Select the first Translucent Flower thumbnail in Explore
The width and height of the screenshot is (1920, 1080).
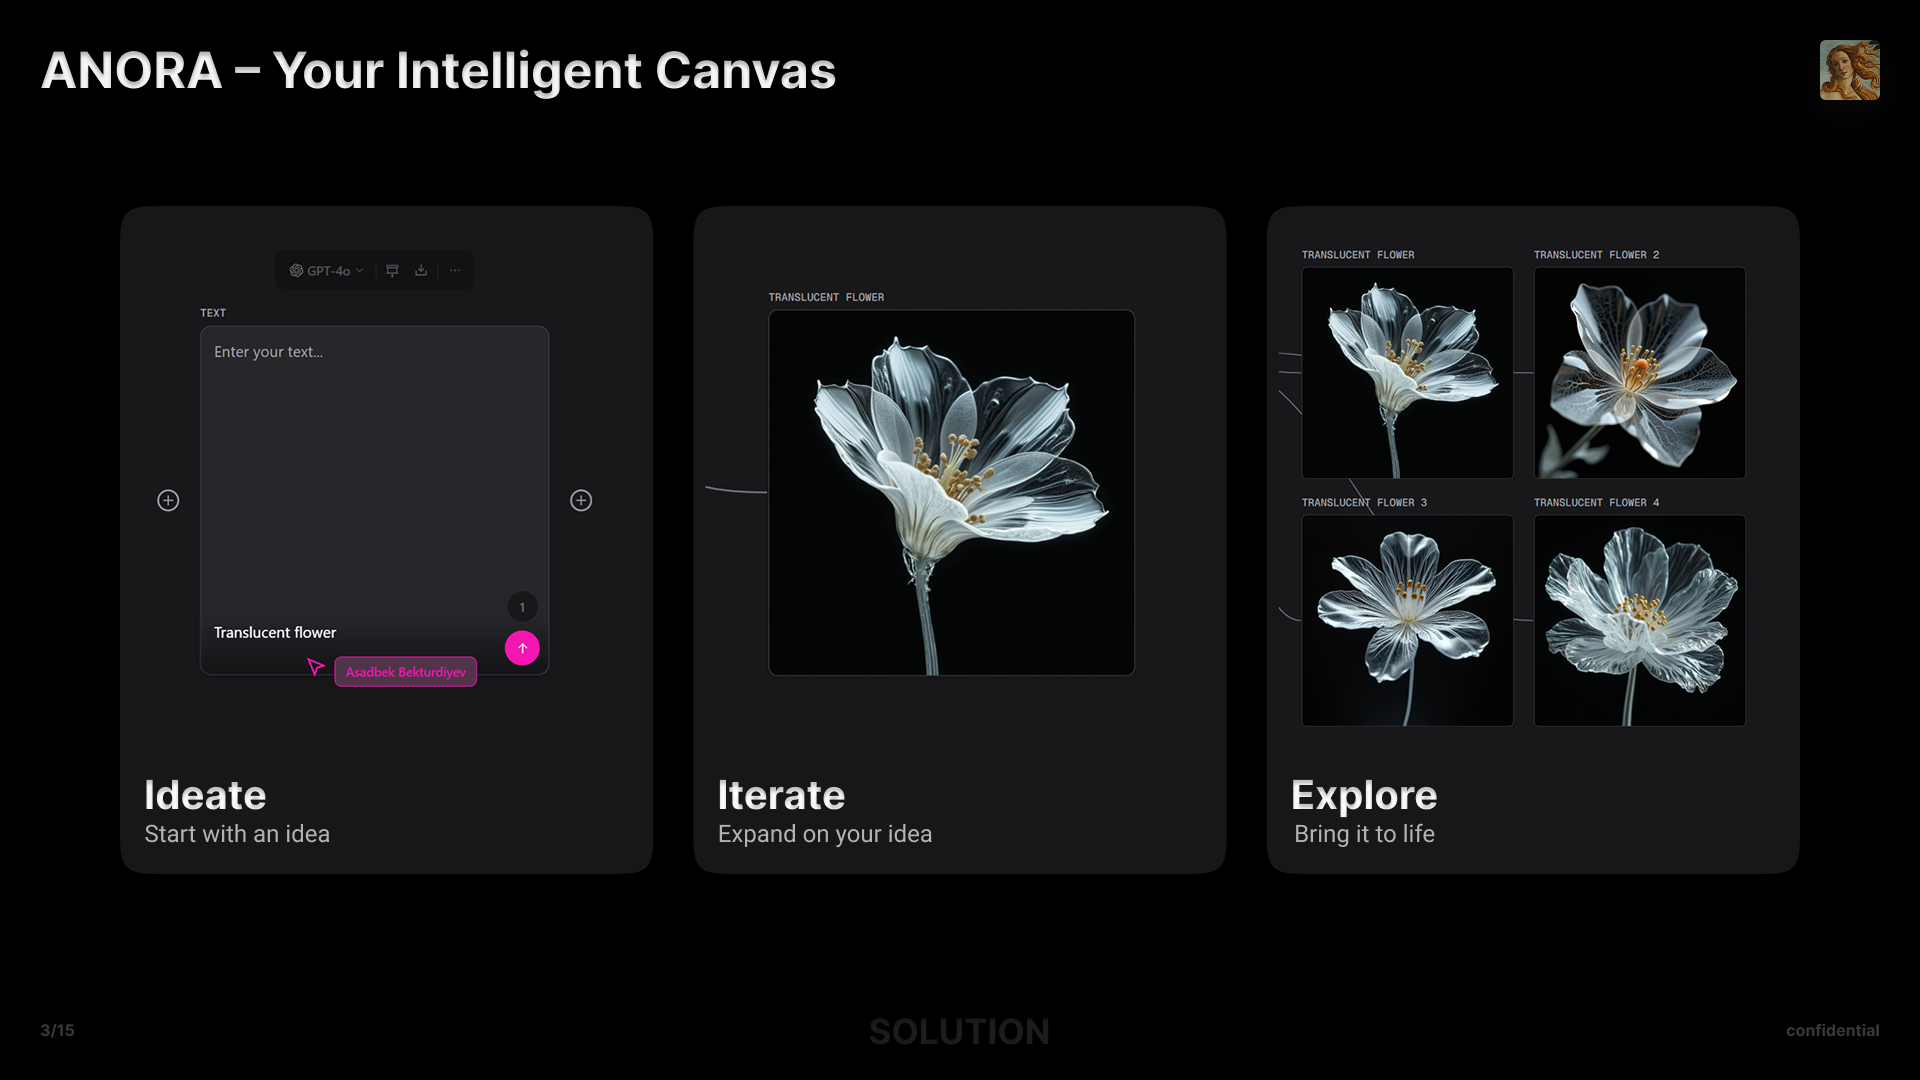[1407, 372]
